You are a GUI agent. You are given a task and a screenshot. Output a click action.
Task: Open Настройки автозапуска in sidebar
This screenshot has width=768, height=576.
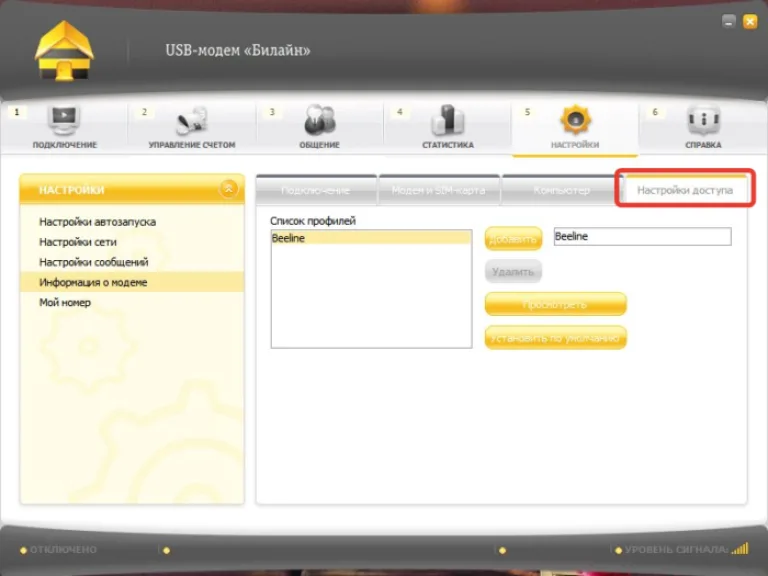pos(97,222)
